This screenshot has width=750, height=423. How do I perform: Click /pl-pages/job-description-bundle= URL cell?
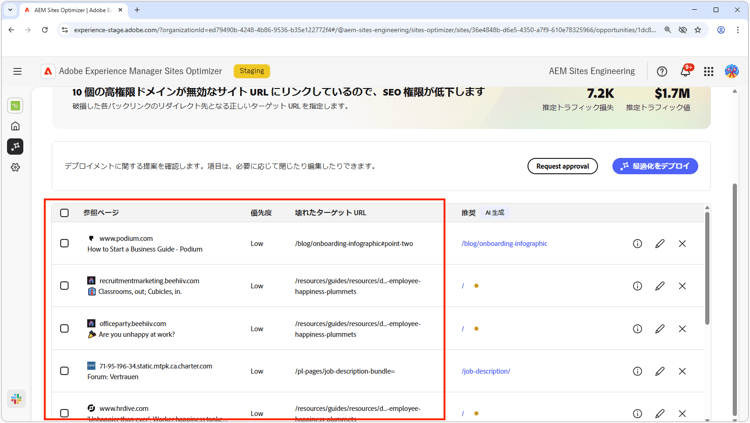click(345, 371)
